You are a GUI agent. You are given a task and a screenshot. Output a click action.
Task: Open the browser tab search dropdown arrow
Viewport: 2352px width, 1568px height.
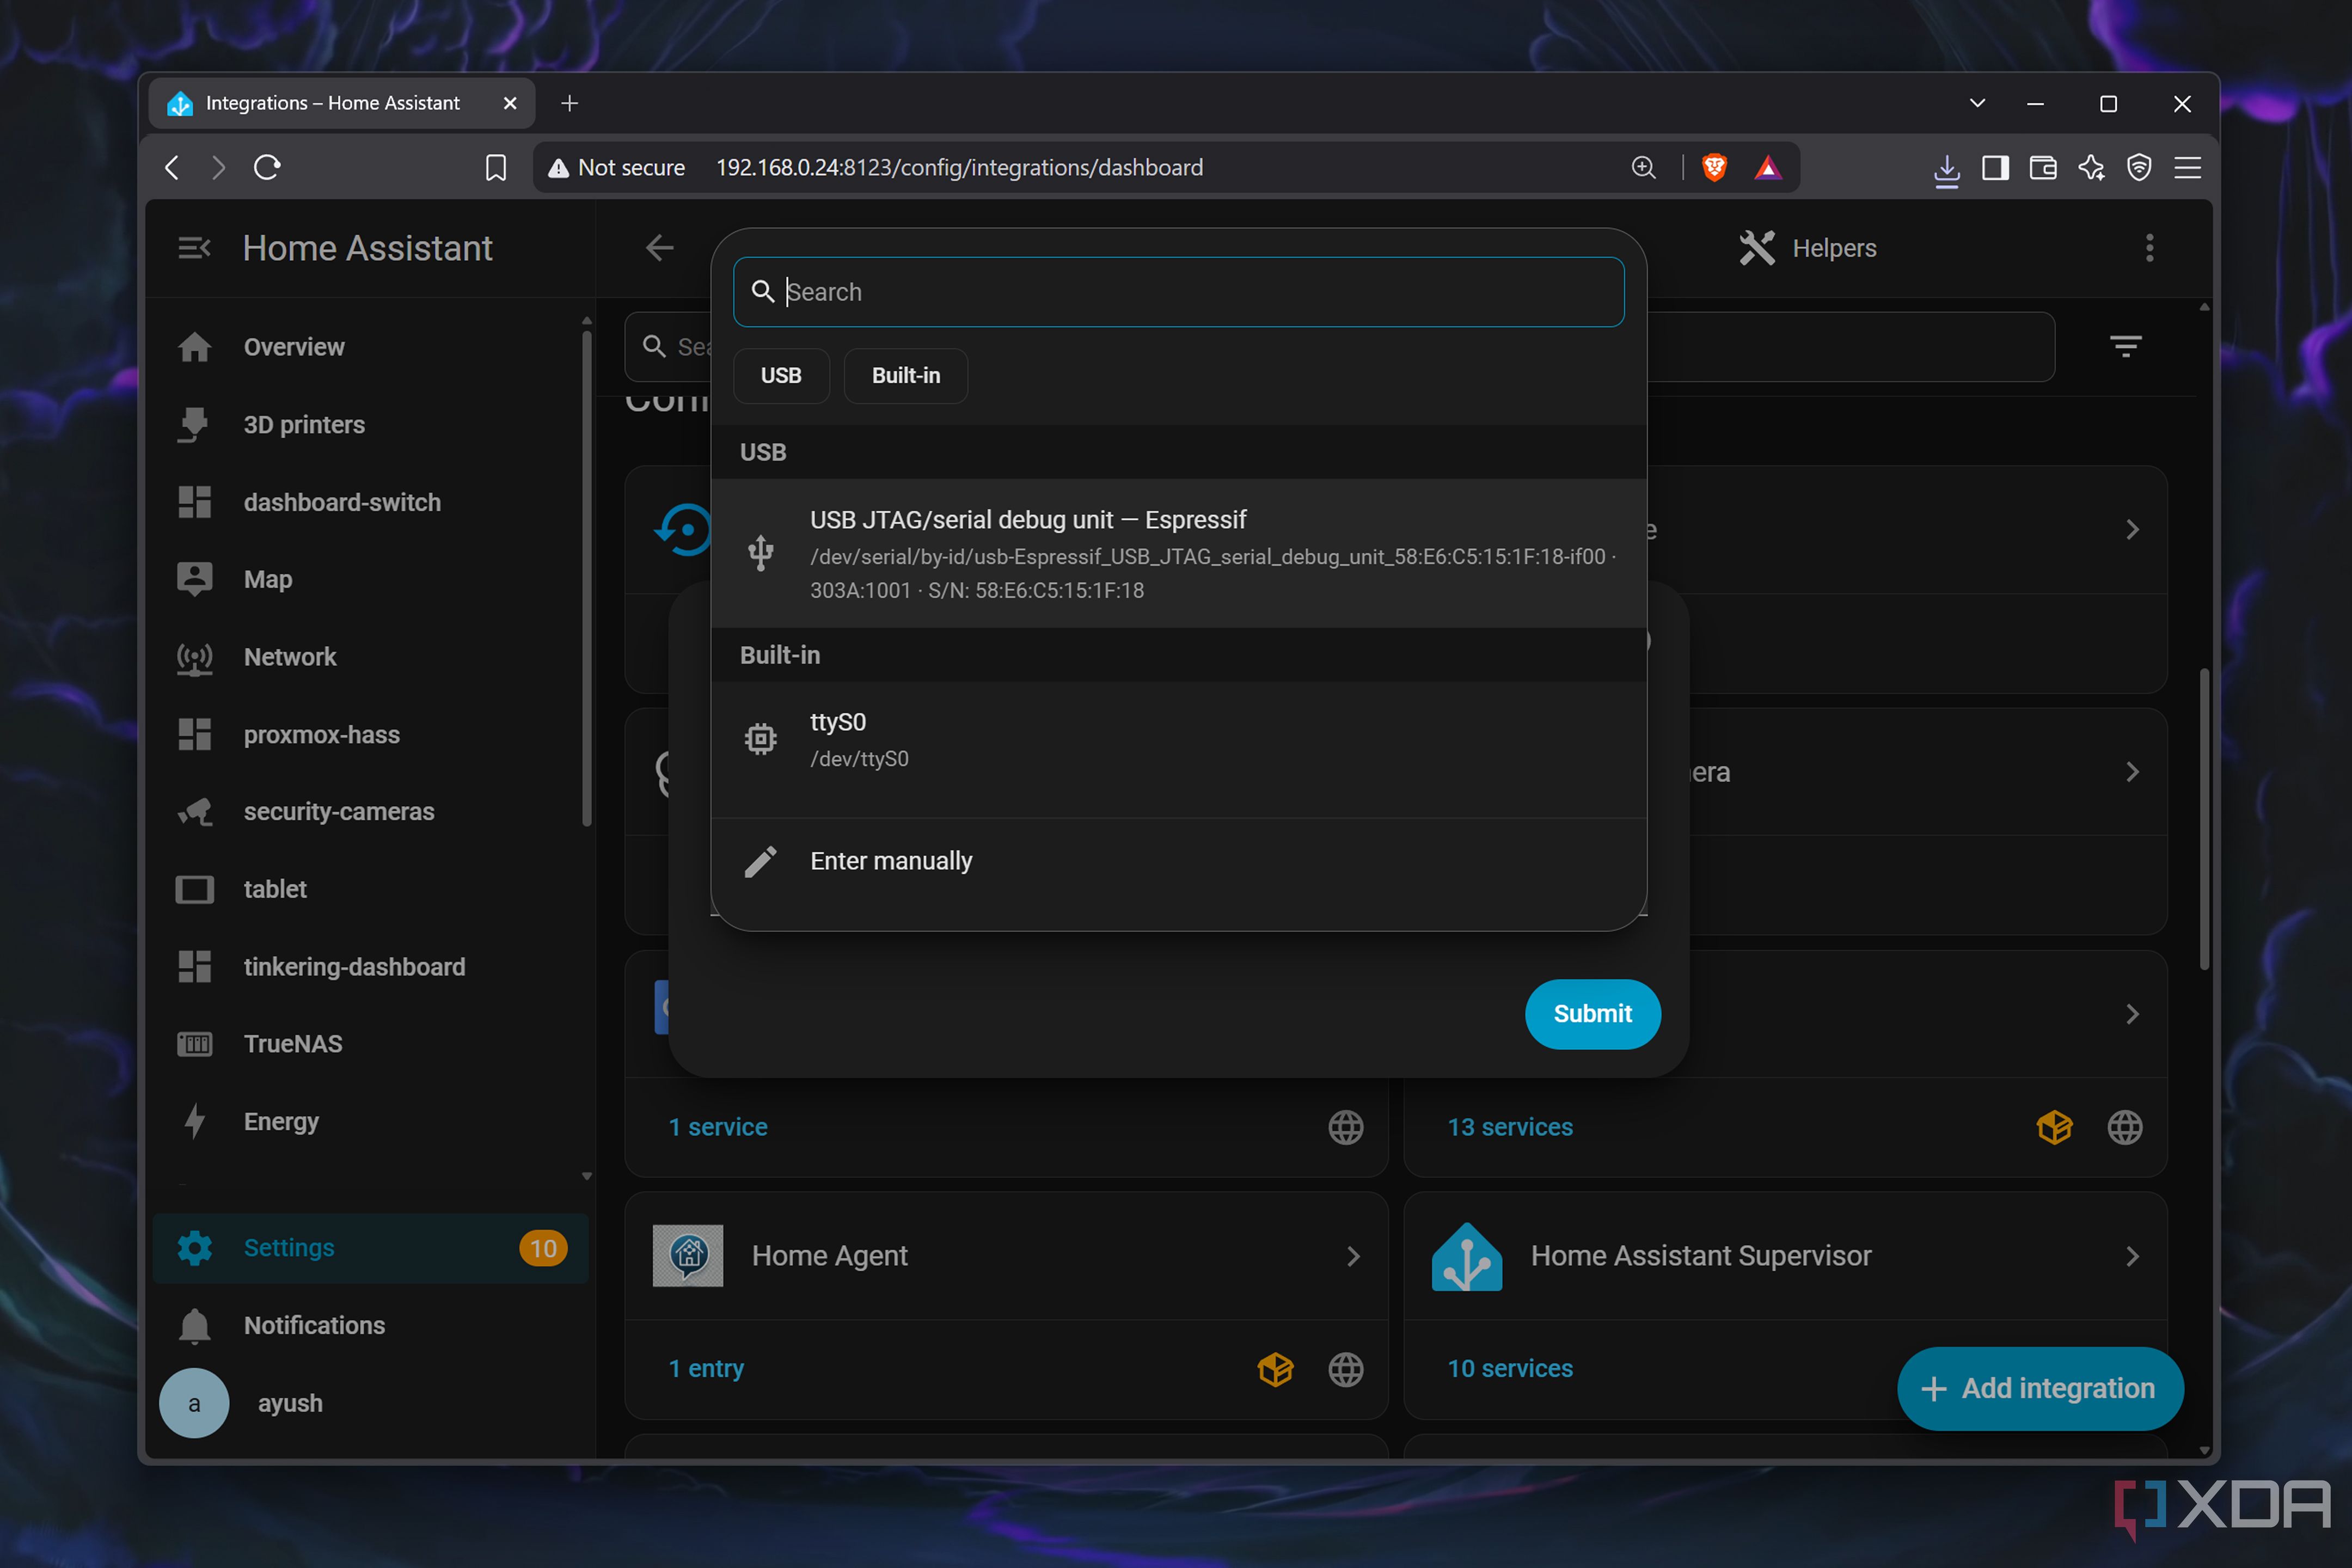coord(1977,103)
